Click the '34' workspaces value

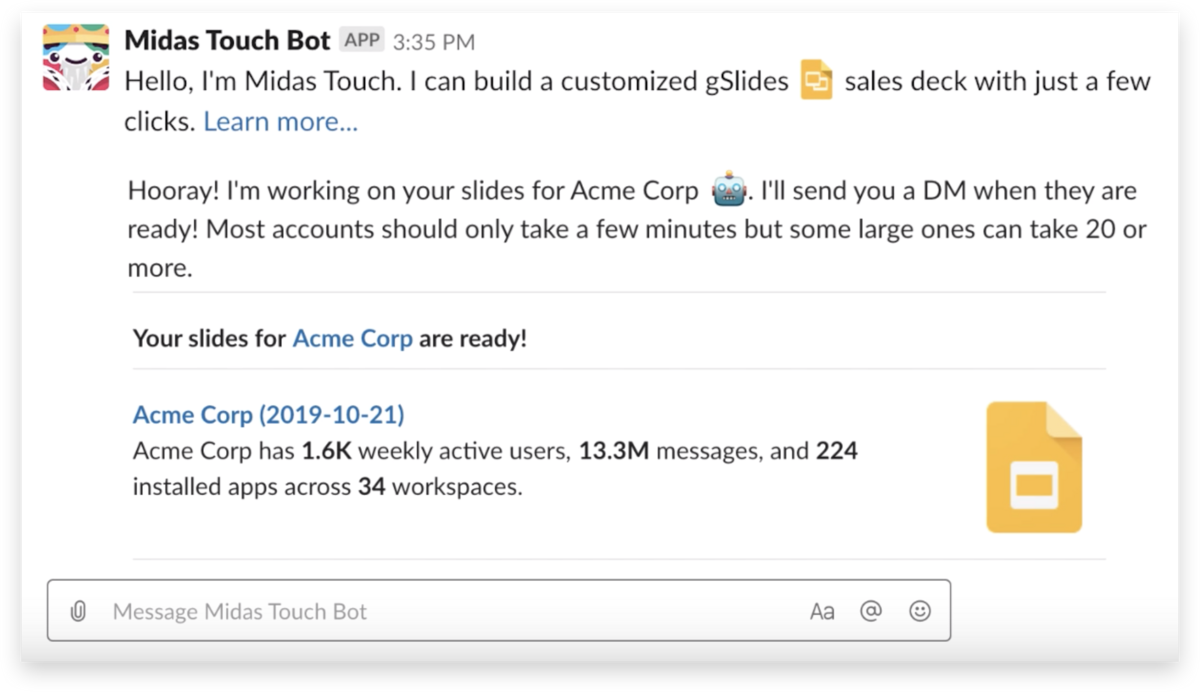372,489
